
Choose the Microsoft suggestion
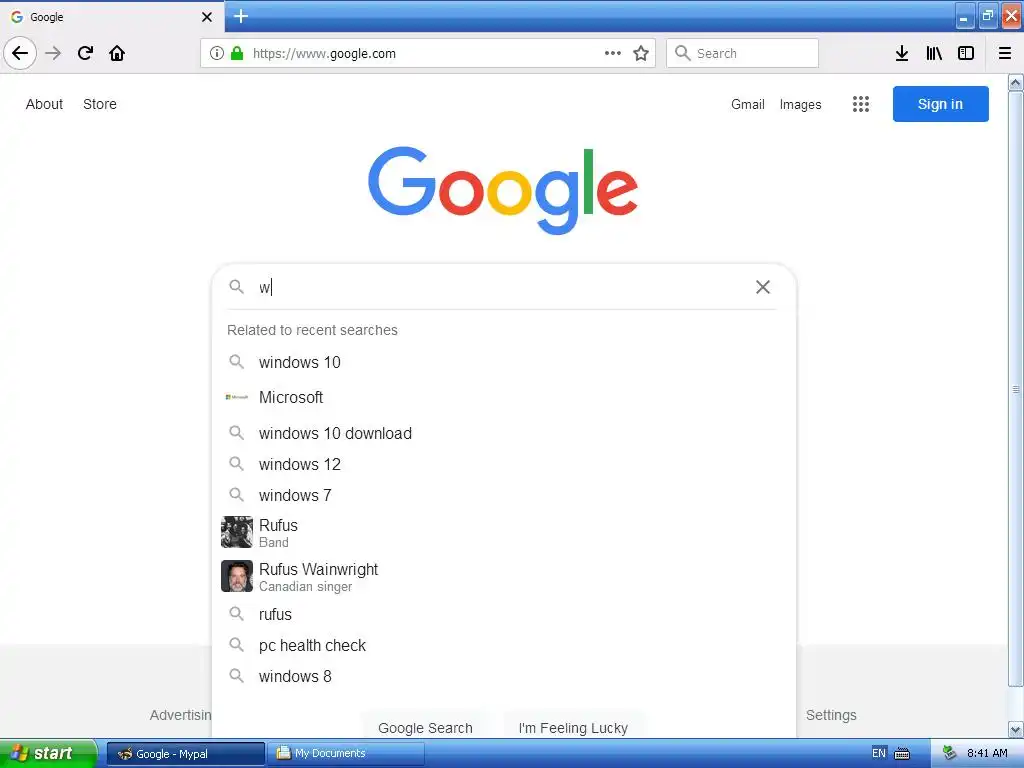pyautogui.click(x=504, y=397)
